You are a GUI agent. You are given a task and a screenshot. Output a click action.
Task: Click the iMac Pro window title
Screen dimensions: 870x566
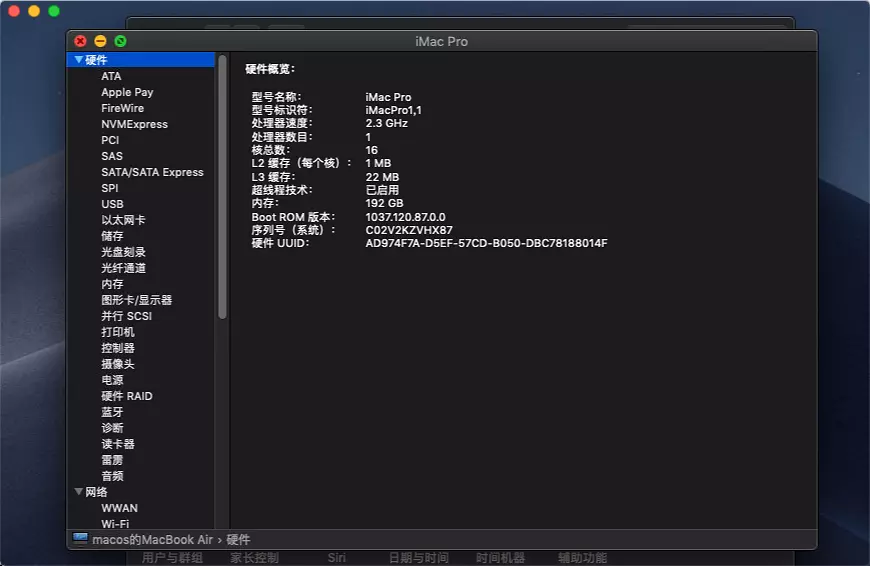442,42
